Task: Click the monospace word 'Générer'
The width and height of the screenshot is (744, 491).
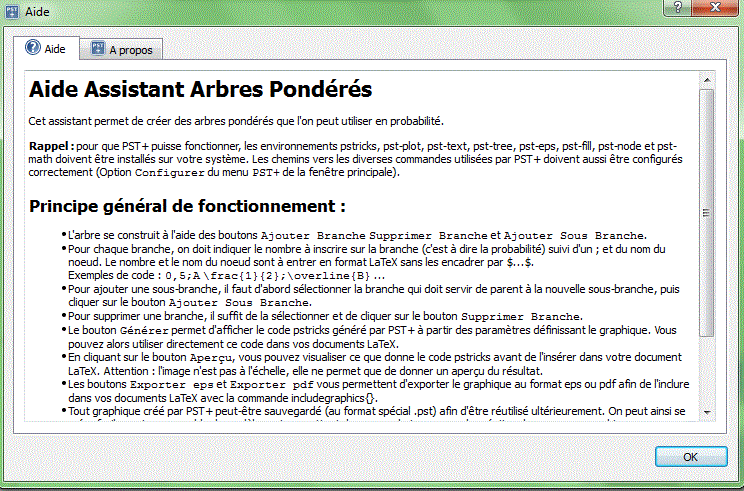Action: [144, 331]
